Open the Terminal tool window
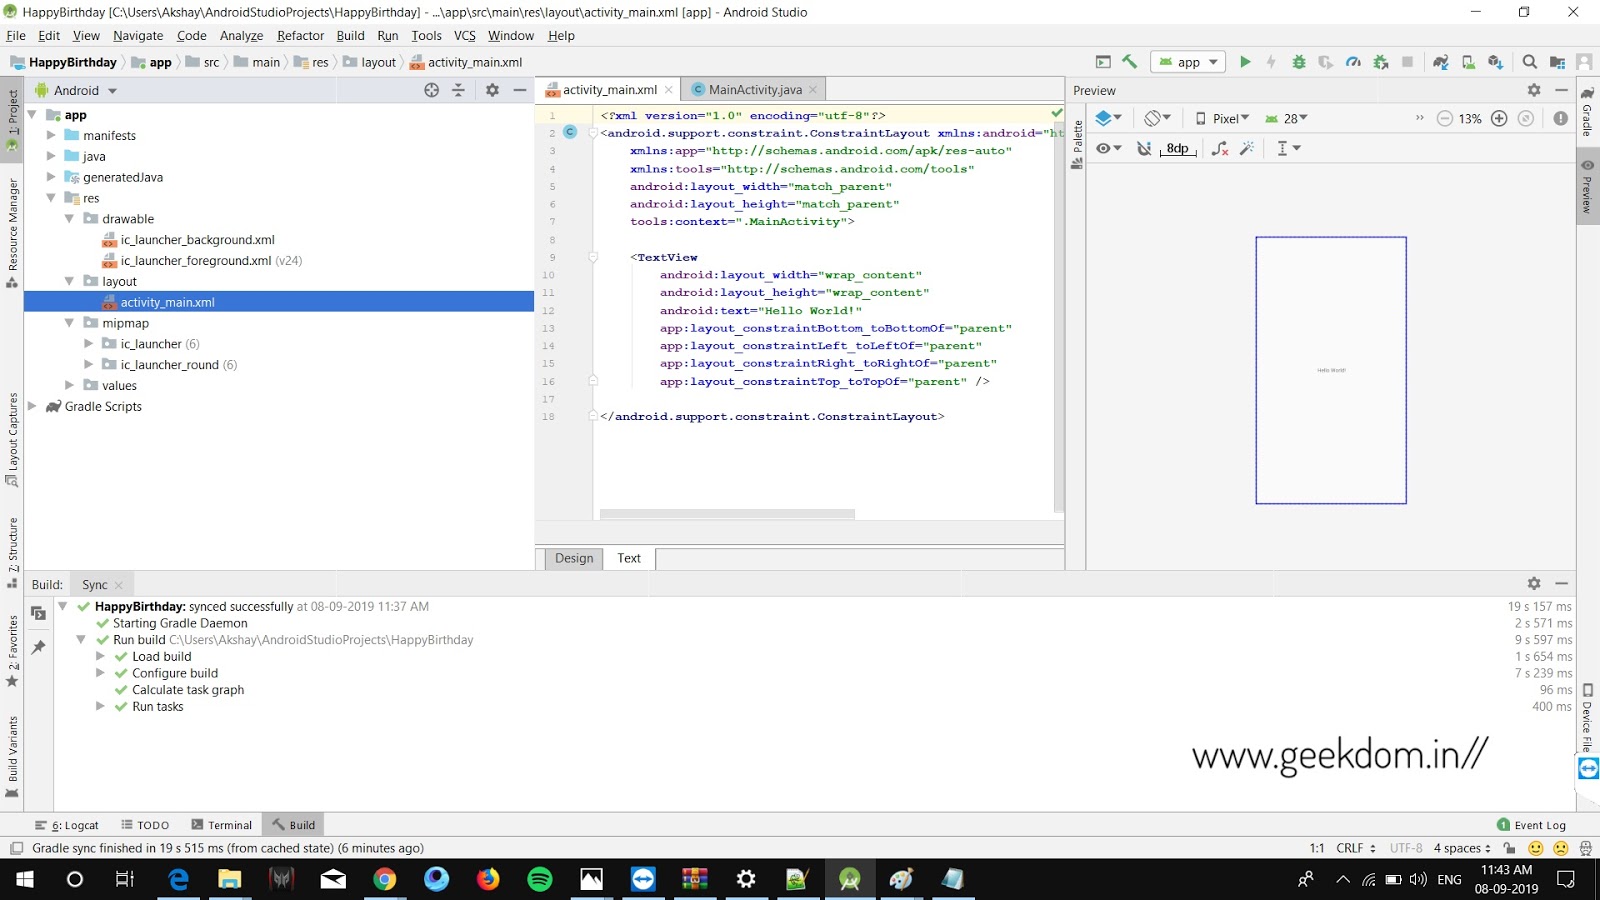Viewport: 1600px width, 900px height. (221, 825)
